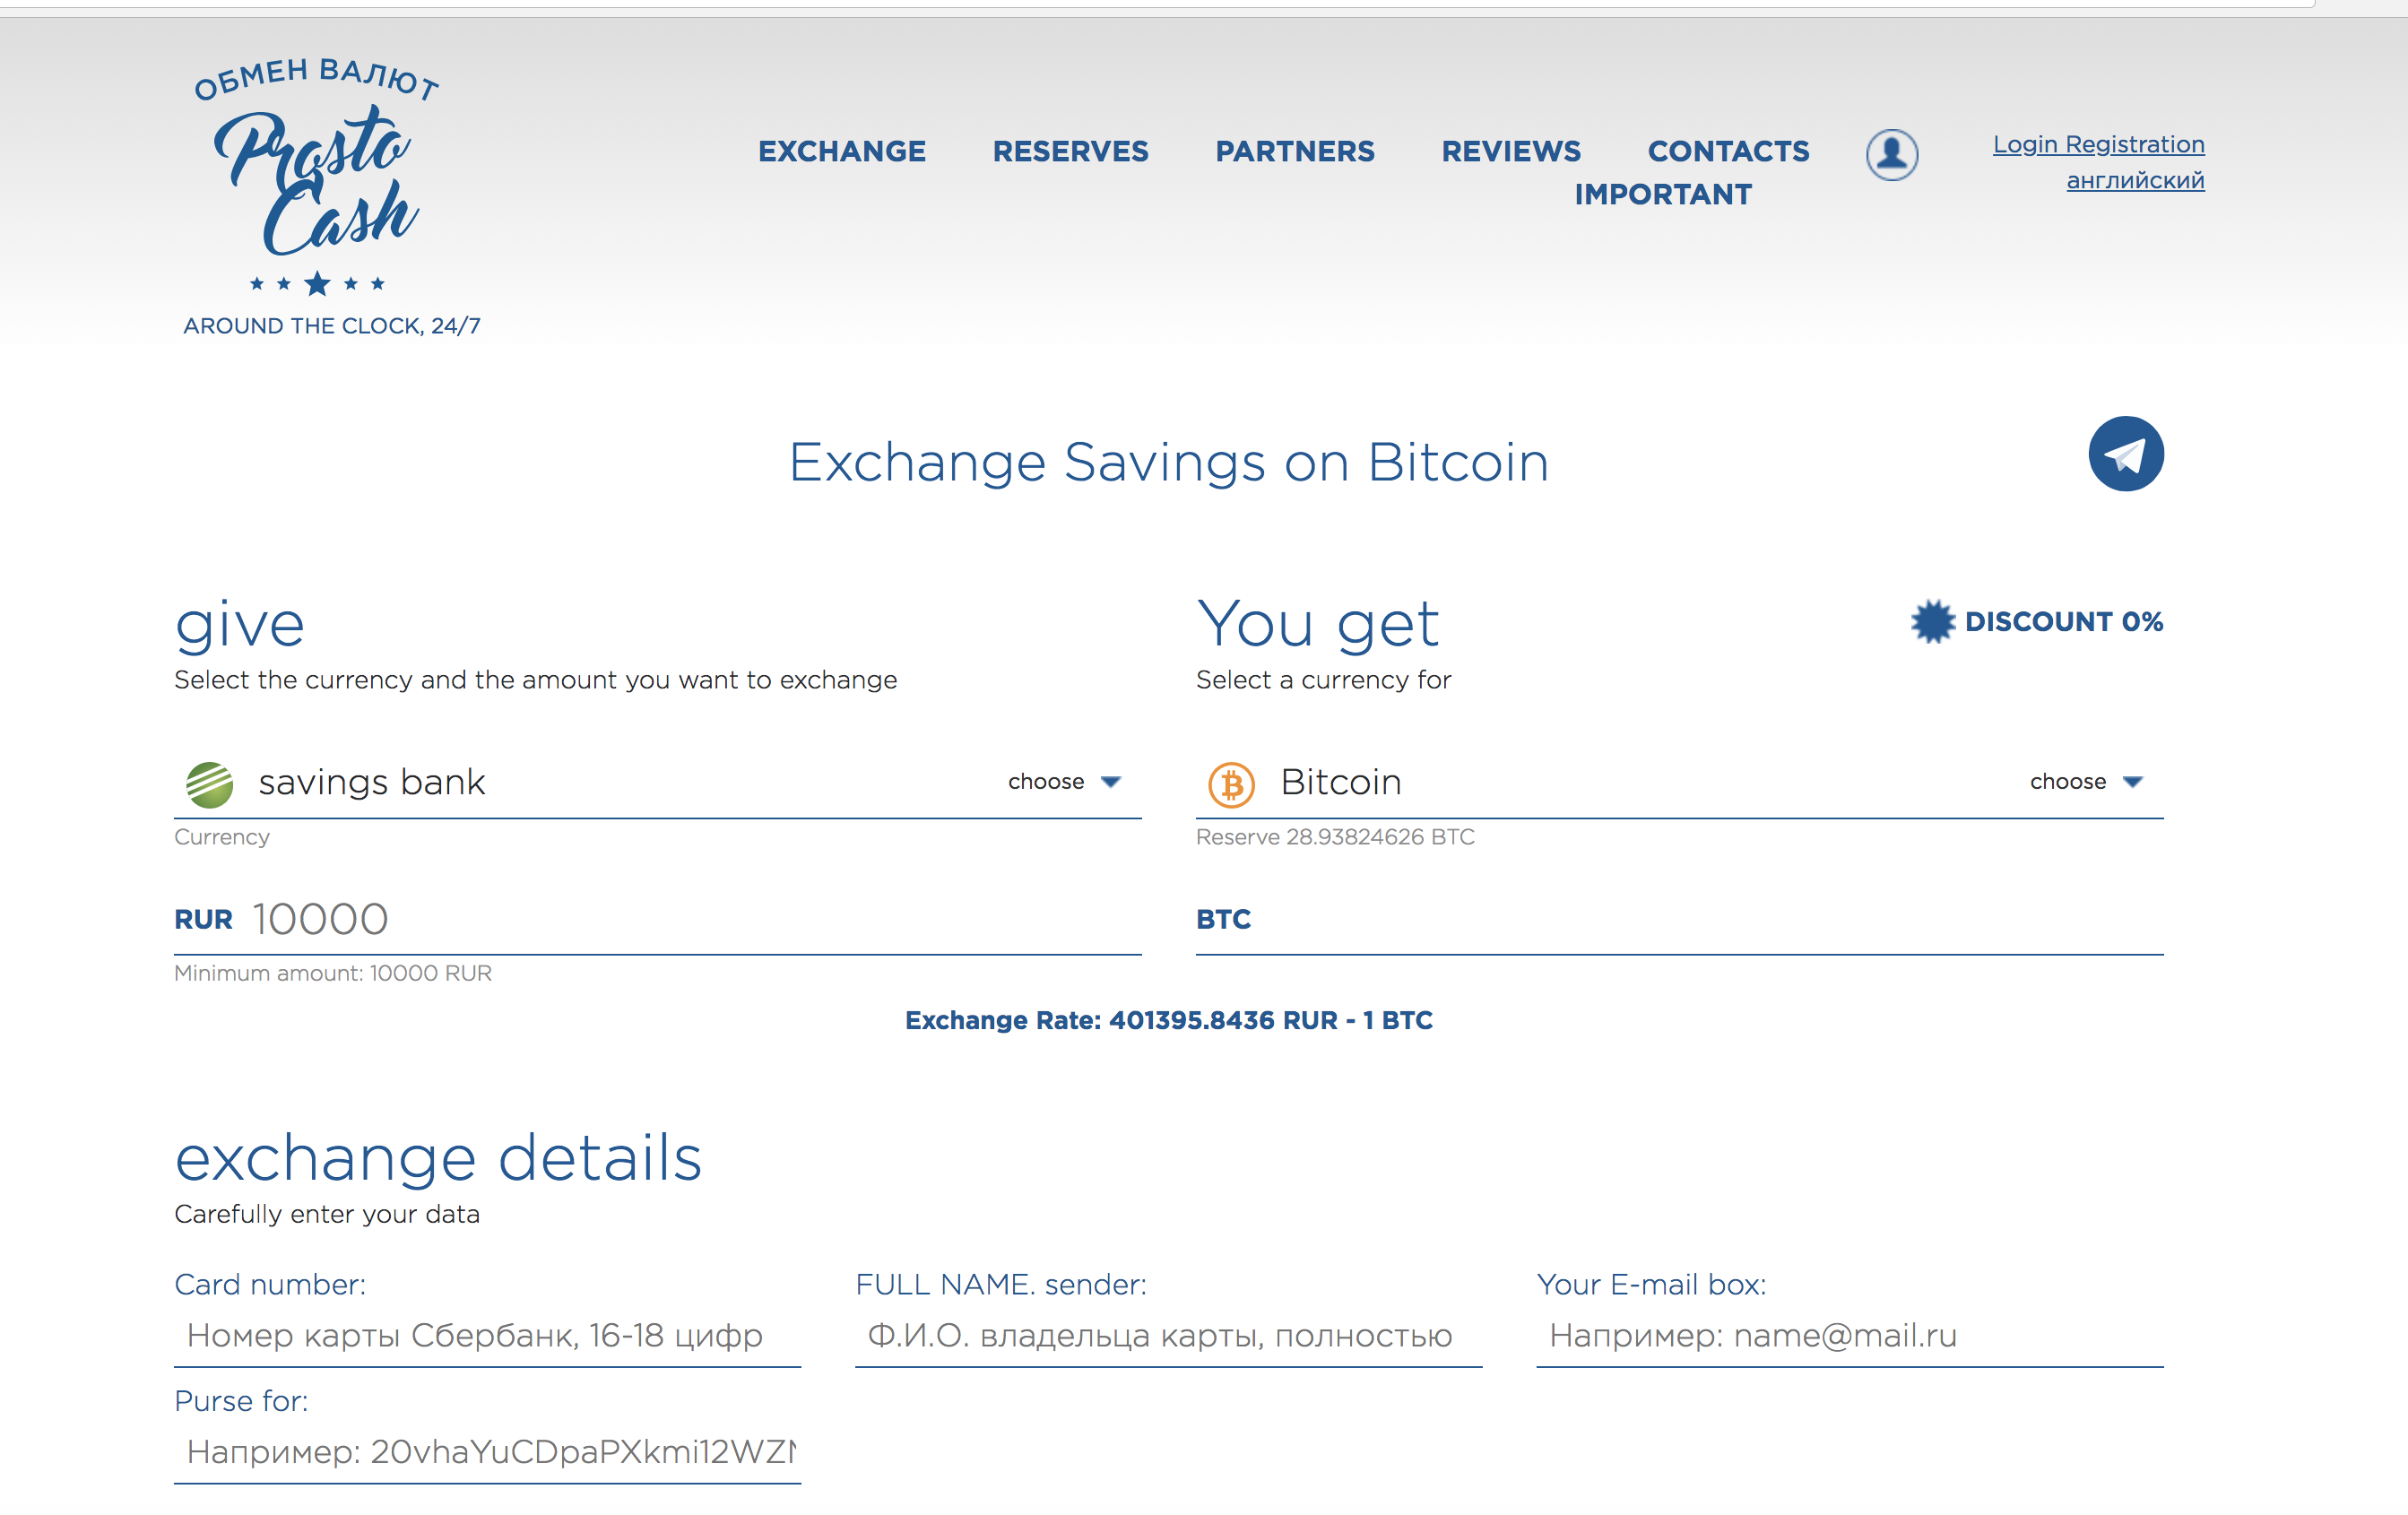The image size is (2408, 1515).
Task: Focus the RUR amount input field
Action: tap(690, 919)
